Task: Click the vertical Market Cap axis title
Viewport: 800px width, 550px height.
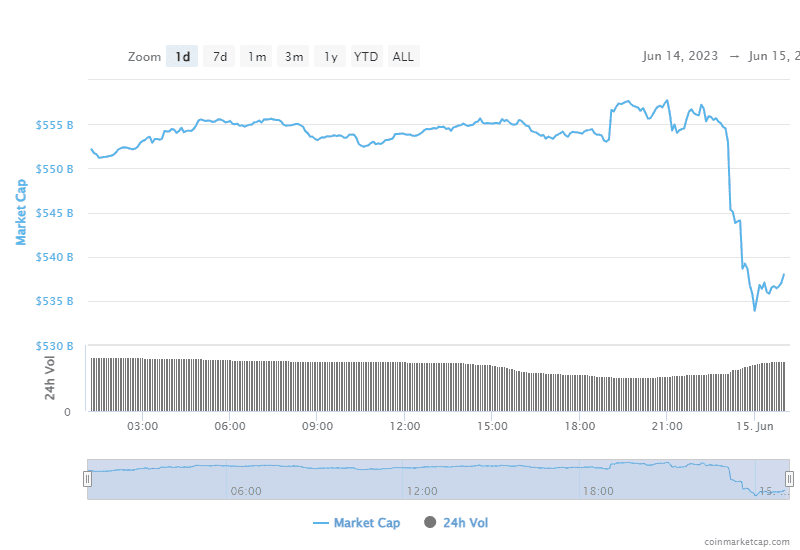Action: [21, 212]
